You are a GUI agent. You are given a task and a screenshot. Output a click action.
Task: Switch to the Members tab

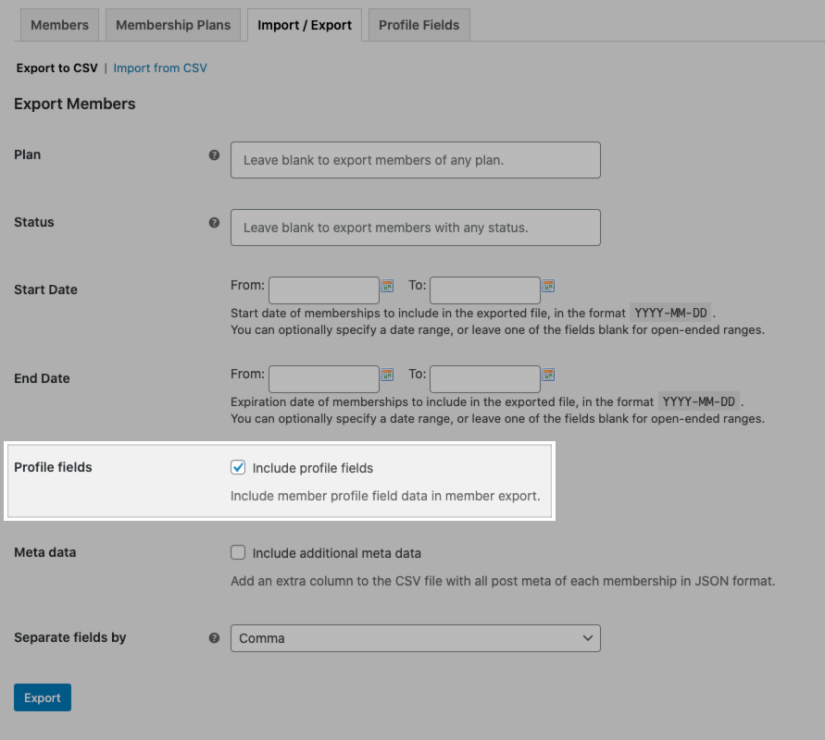click(58, 24)
